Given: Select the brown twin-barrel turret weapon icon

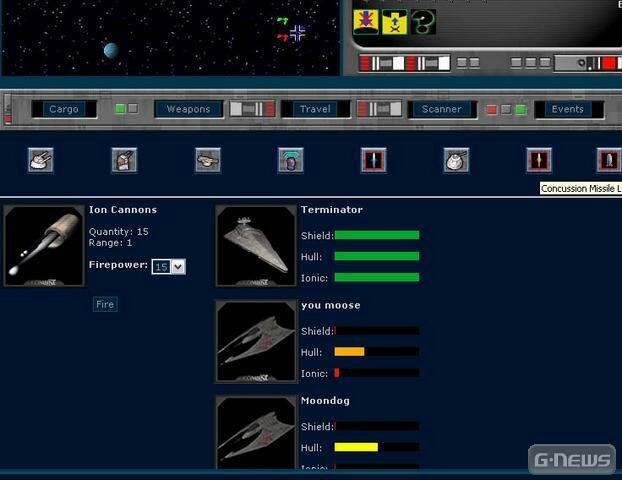Looking at the screenshot, I should 124,160.
